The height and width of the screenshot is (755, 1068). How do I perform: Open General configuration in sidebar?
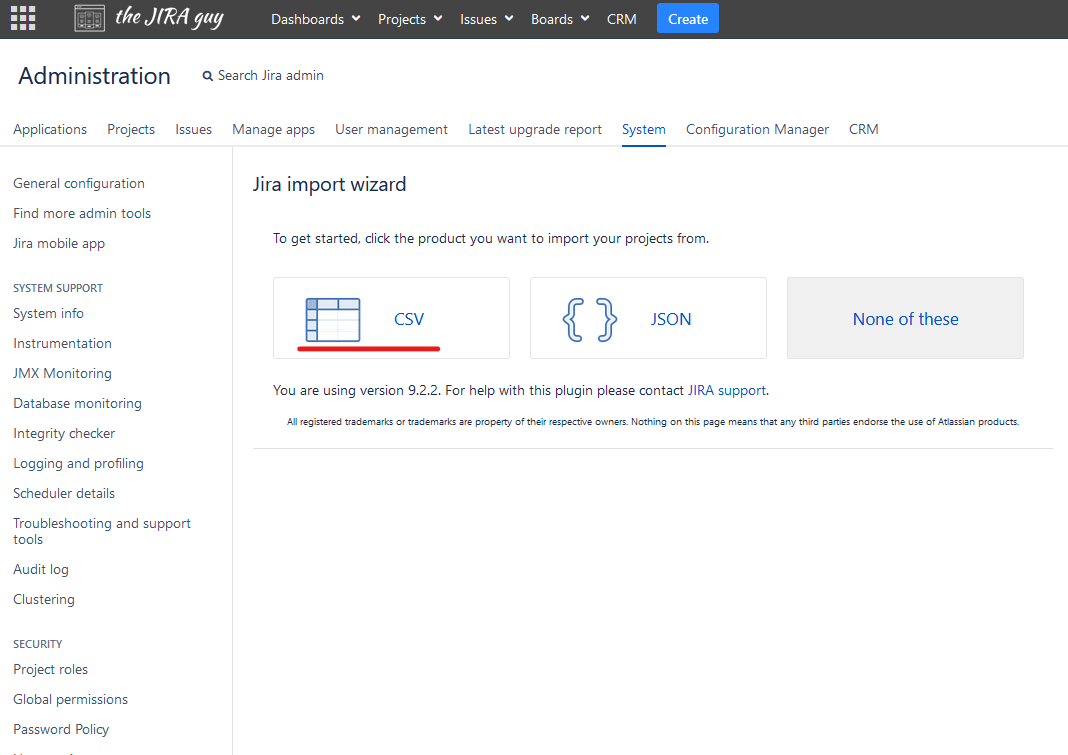point(79,183)
